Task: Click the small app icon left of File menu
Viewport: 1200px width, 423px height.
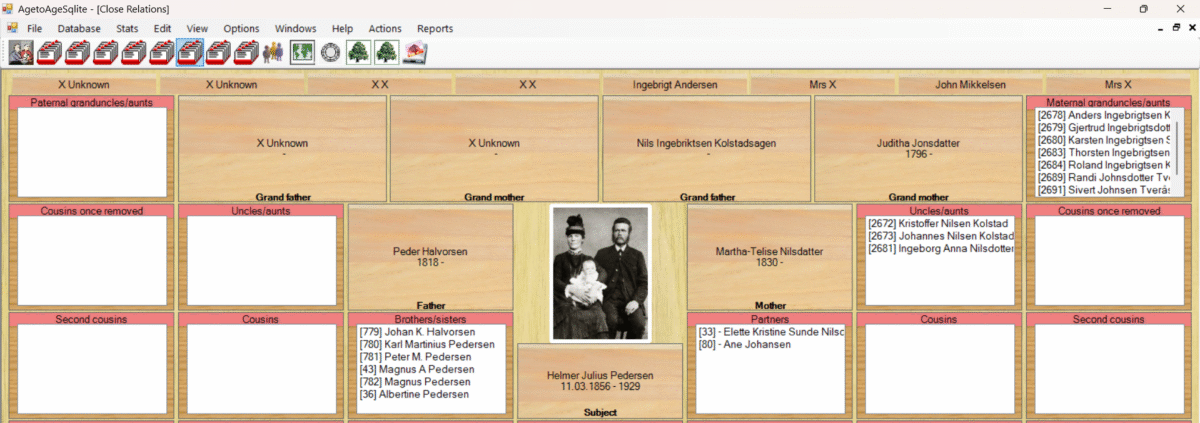Action: (x=13, y=28)
